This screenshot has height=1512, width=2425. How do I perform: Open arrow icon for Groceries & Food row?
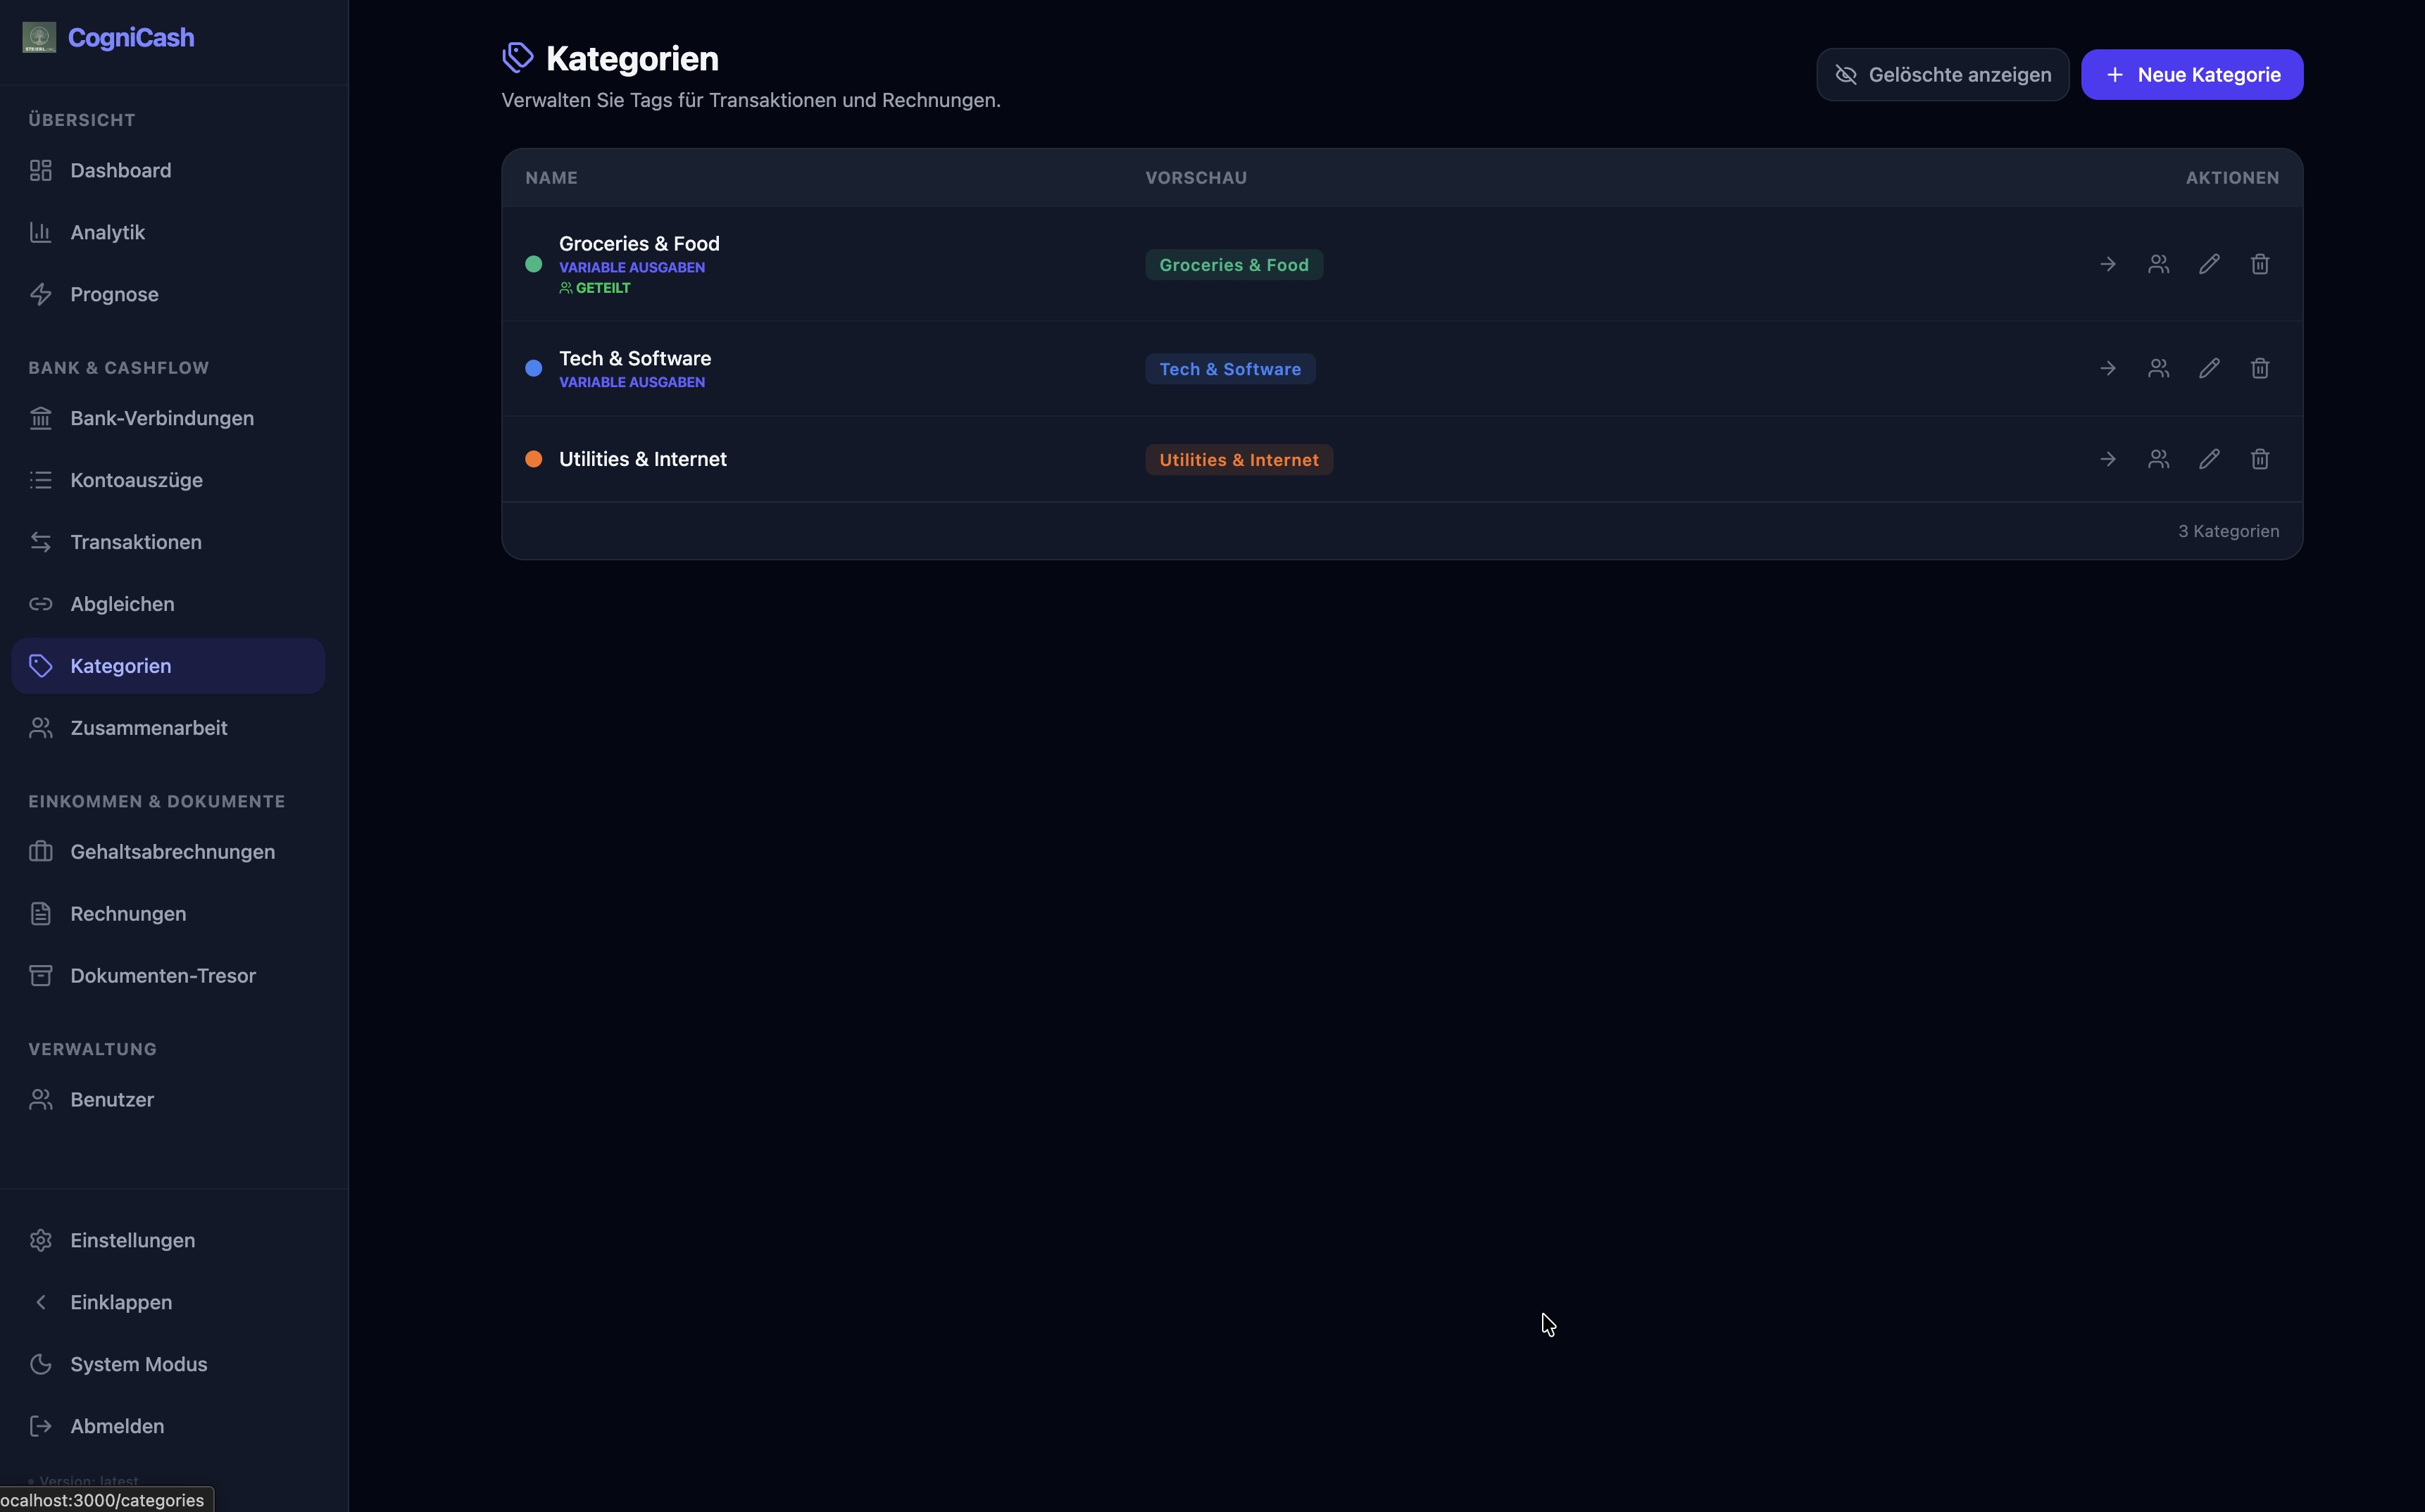2108,264
